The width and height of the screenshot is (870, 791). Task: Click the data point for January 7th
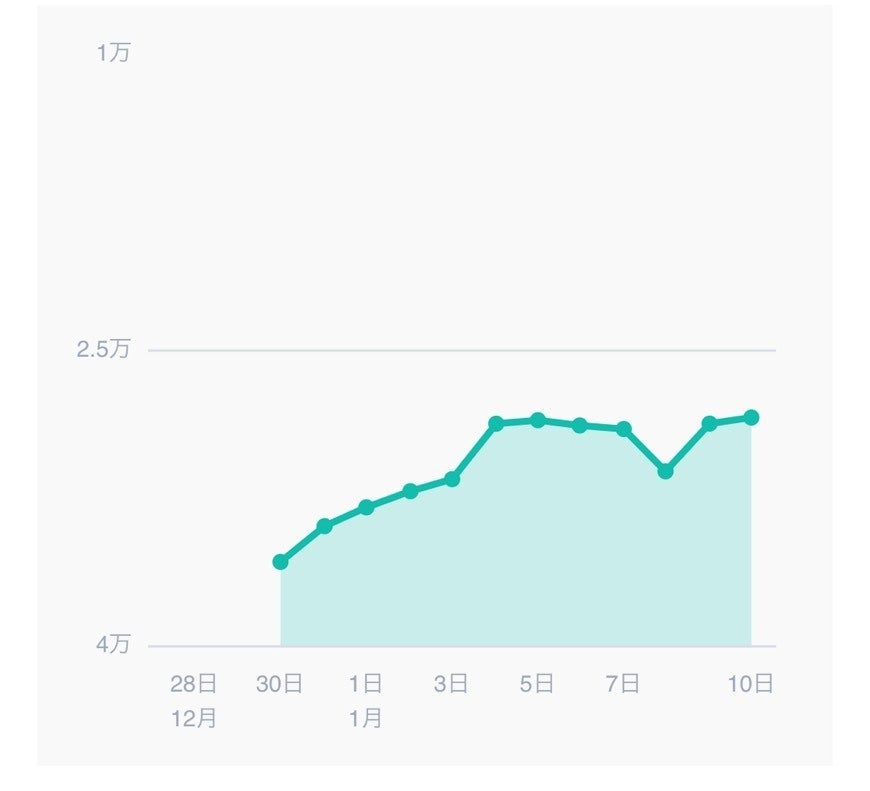coord(624,429)
